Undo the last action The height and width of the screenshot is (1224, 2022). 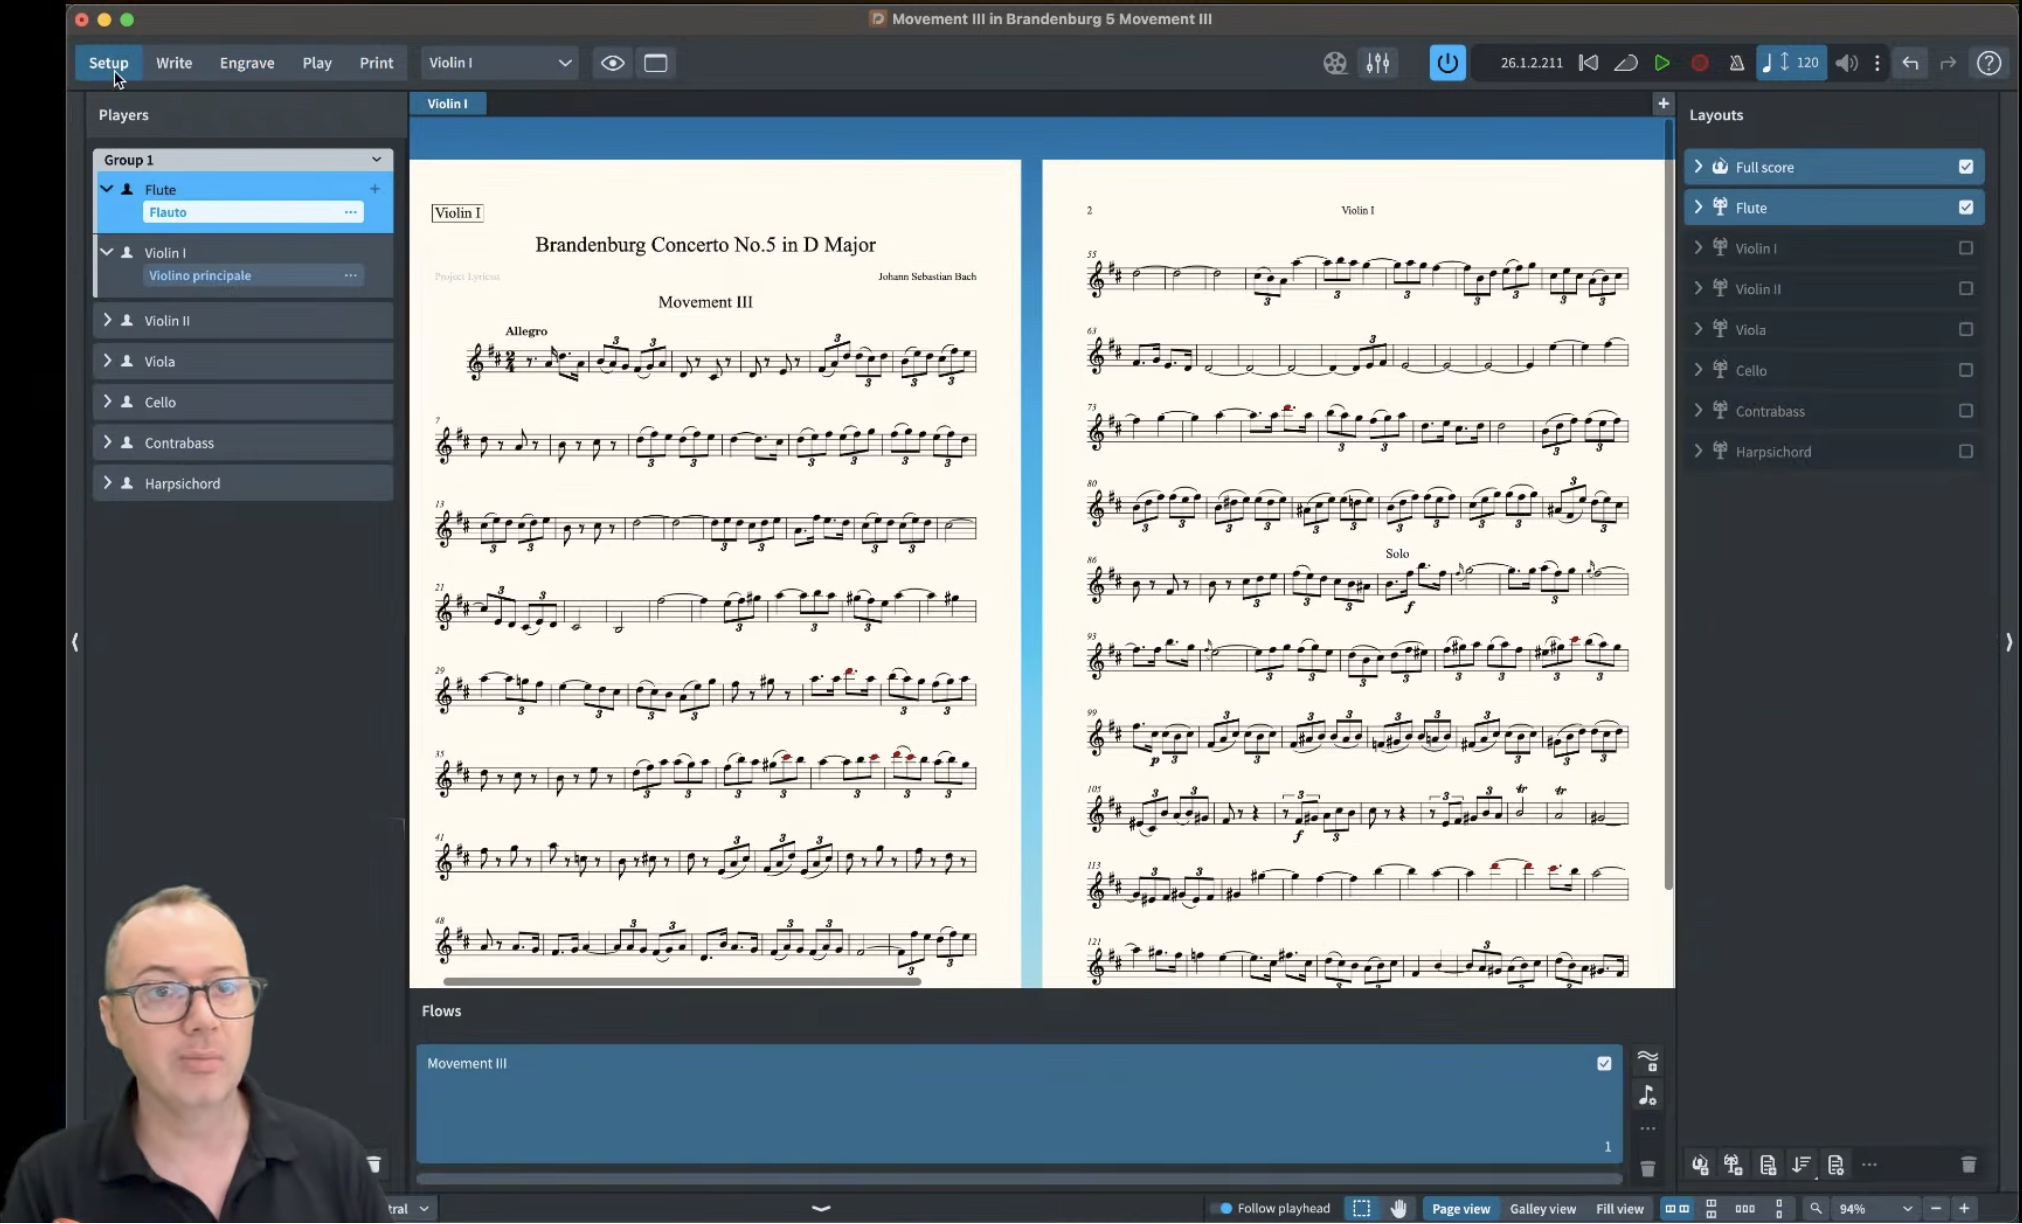[1910, 63]
